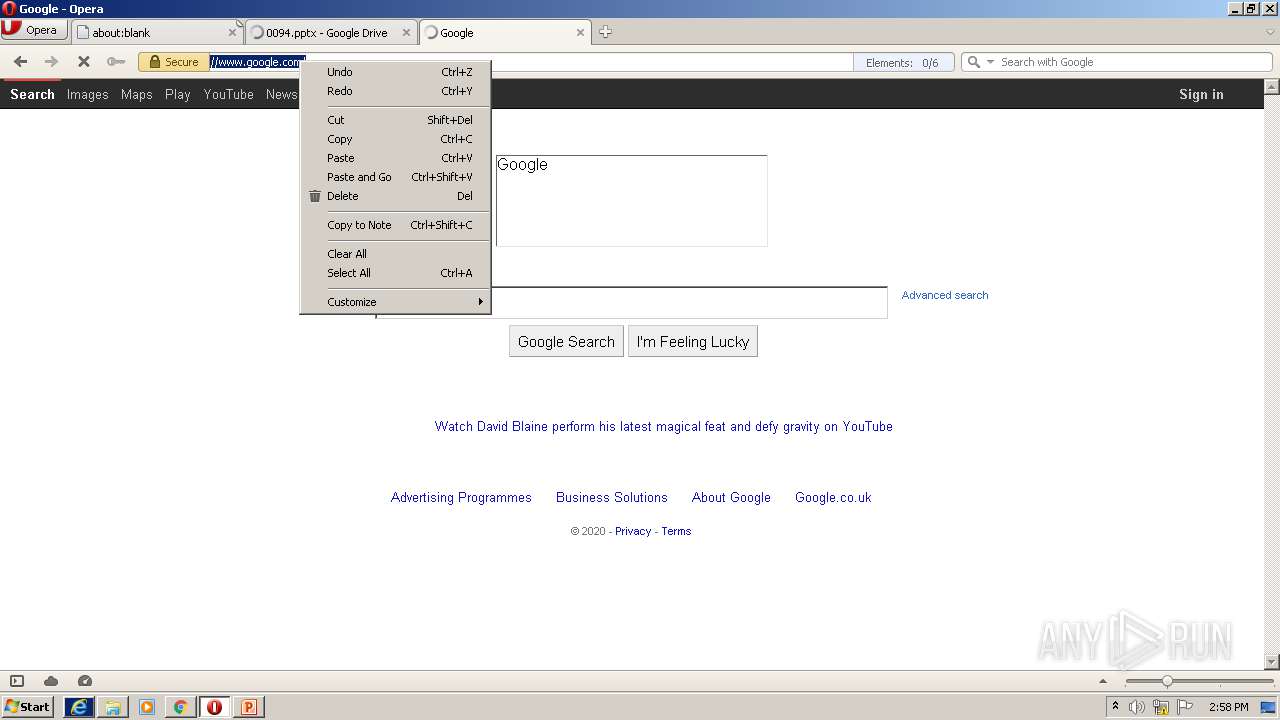Open the Privacy link
This screenshot has height=720, width=1280.
633,531
